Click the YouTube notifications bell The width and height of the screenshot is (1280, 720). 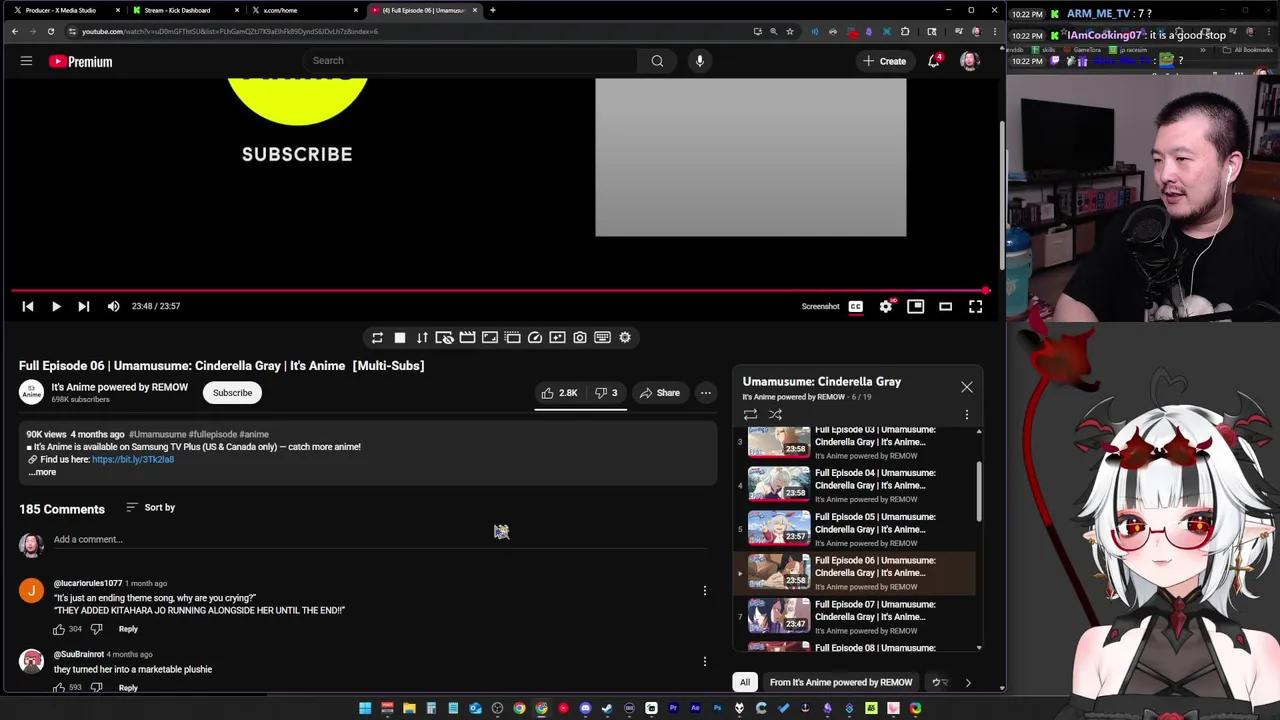pyautogui.click(x=934, y=61)
